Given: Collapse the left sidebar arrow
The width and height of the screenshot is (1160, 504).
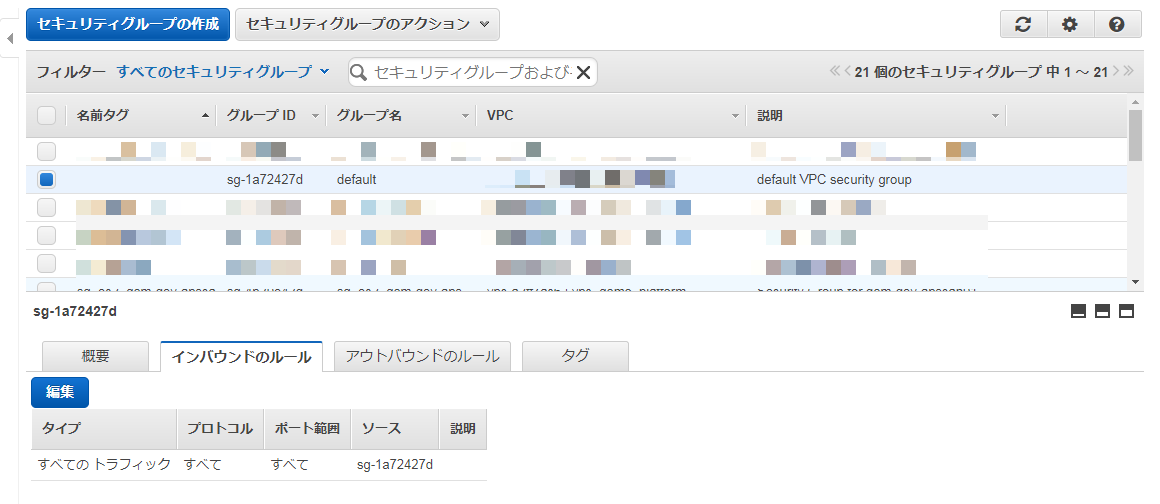Looking at the screenshot, I should (9, 39).
